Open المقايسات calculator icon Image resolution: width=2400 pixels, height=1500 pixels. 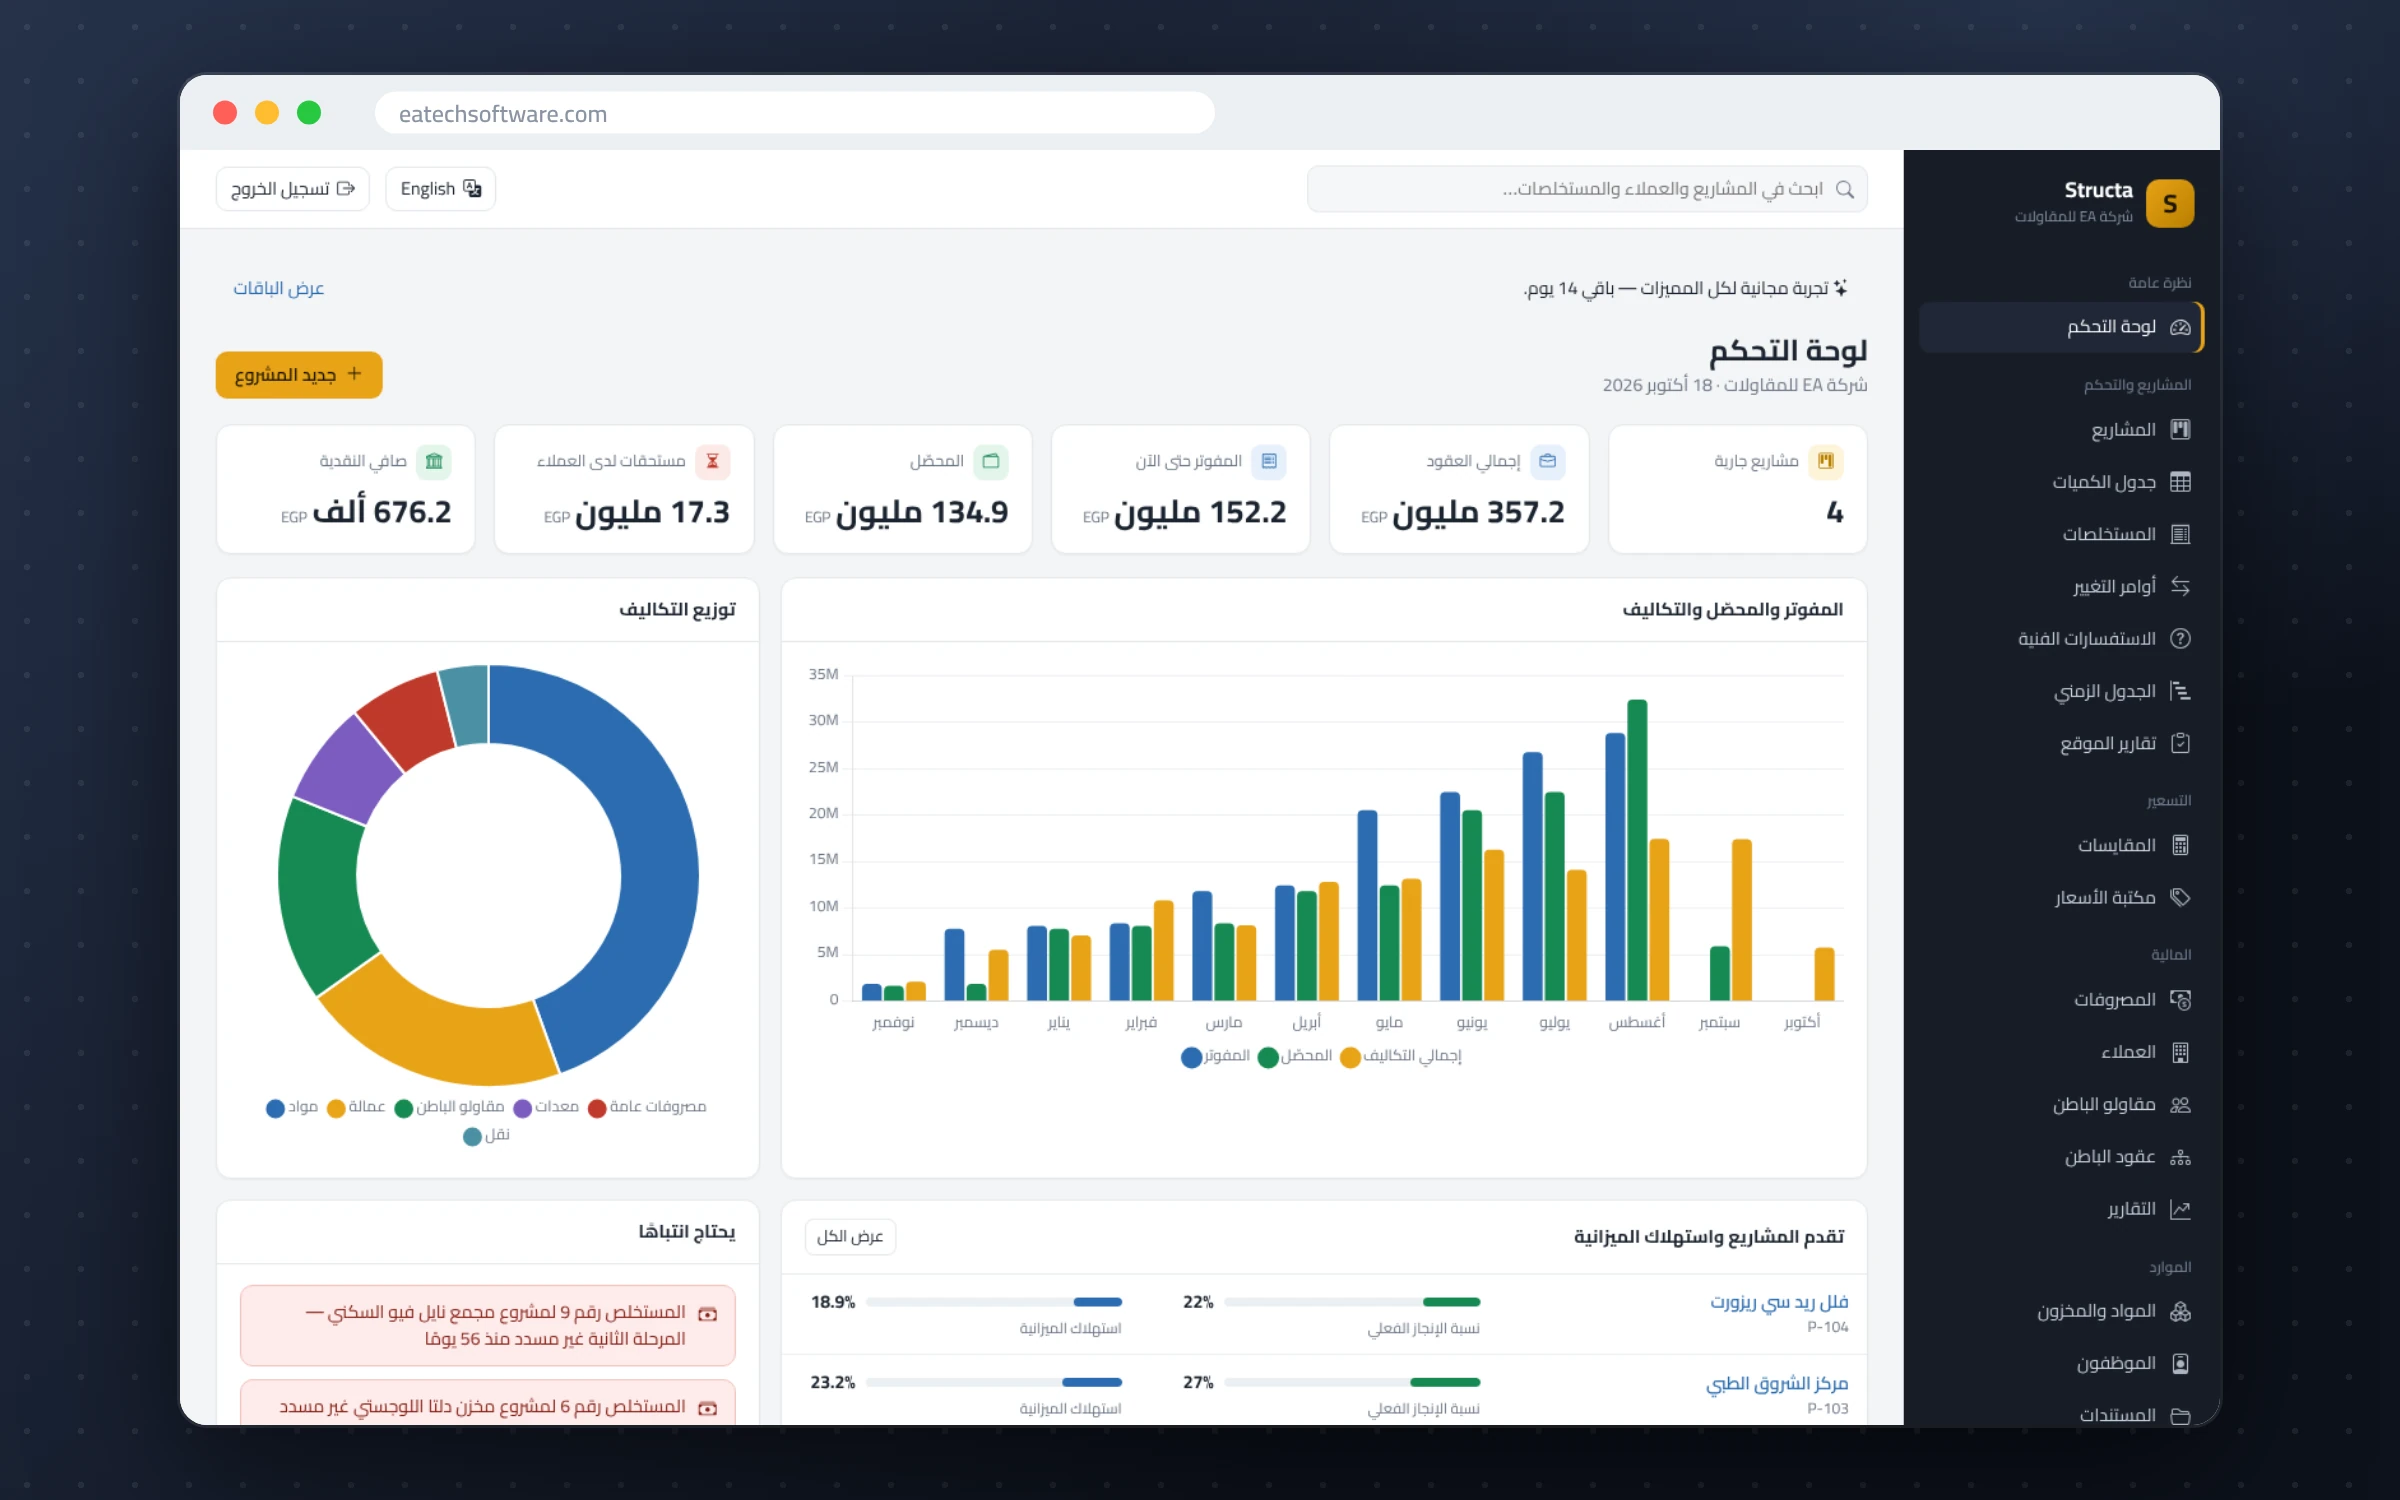tap(2180, 845)
